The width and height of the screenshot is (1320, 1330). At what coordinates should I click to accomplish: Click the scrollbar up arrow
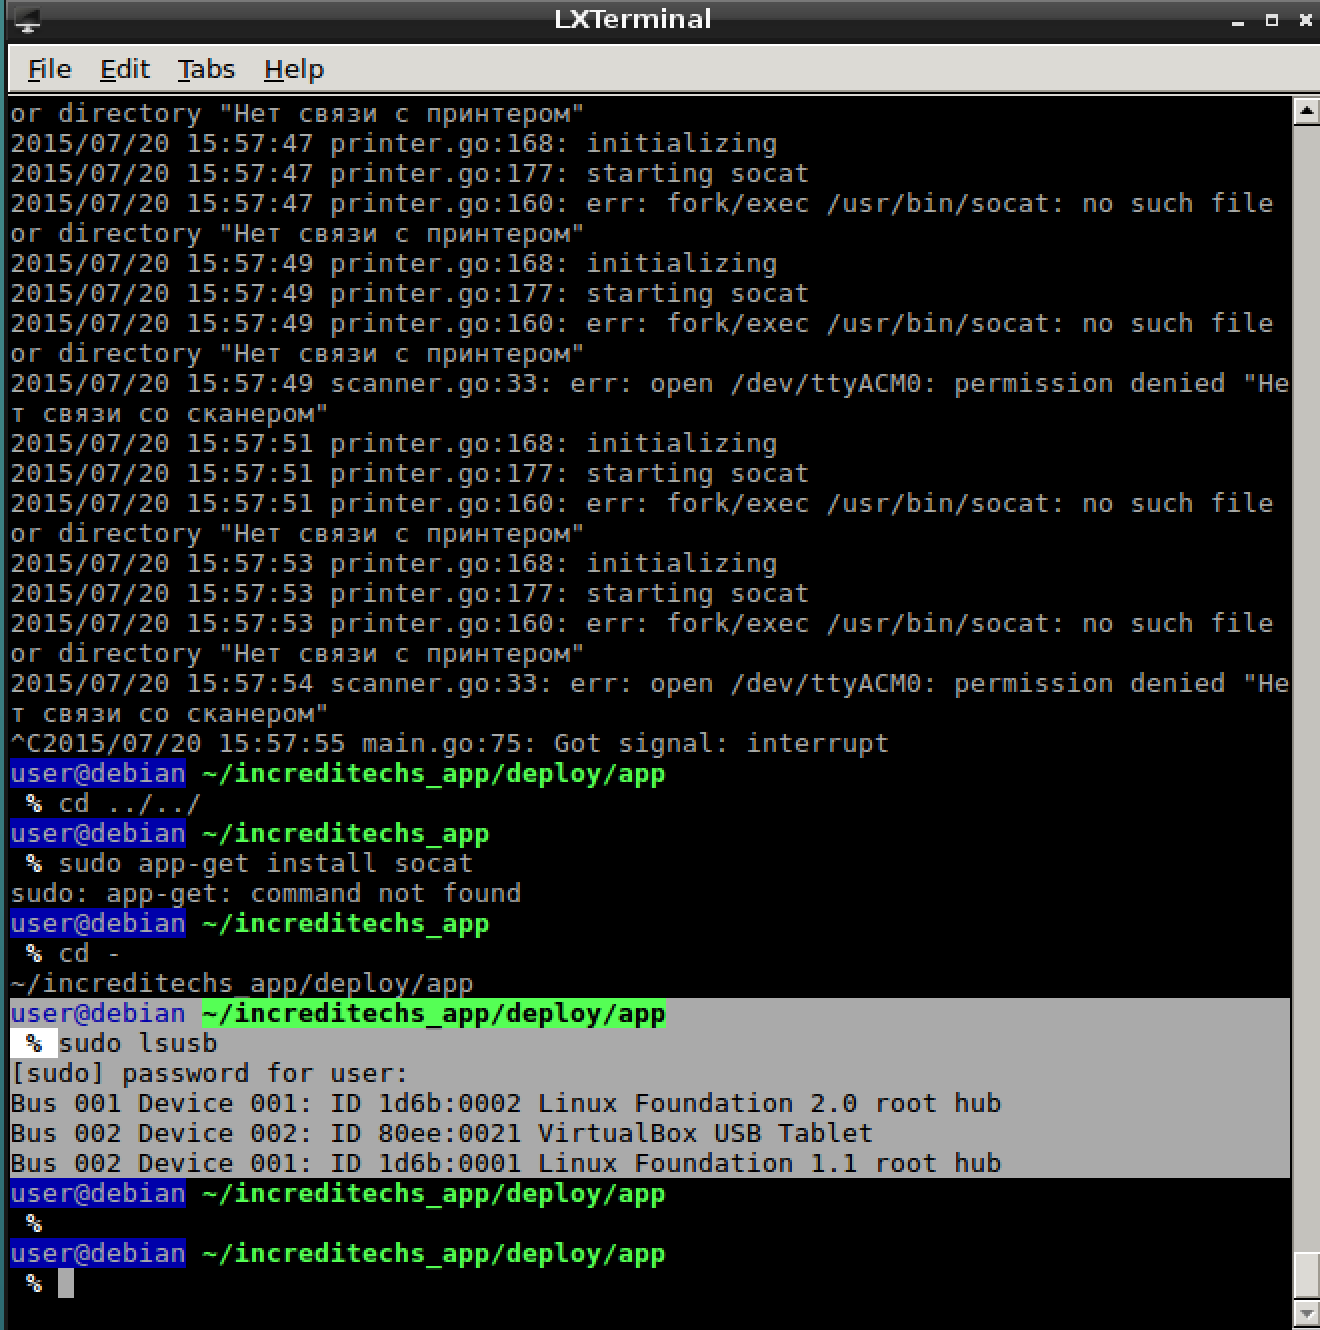1305,111
